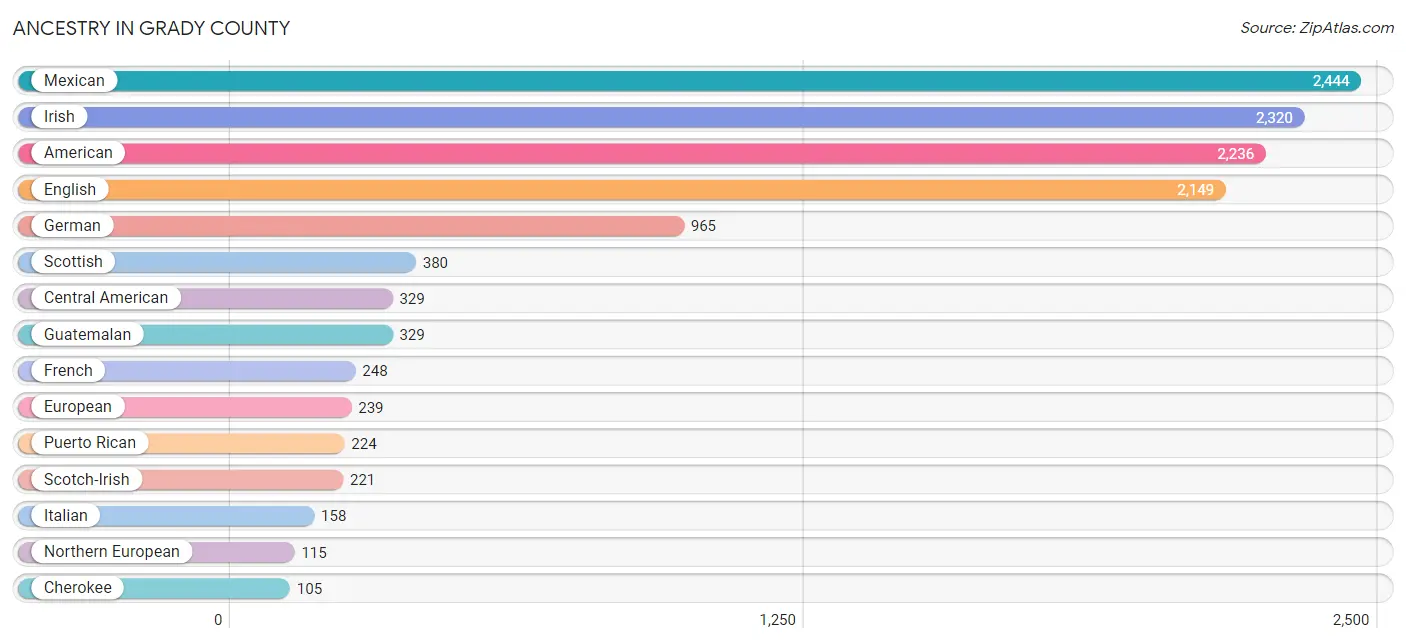Select the Guatemalan label
The width and height of the screenshot is (1406, 644).
[x=87, y=335]
